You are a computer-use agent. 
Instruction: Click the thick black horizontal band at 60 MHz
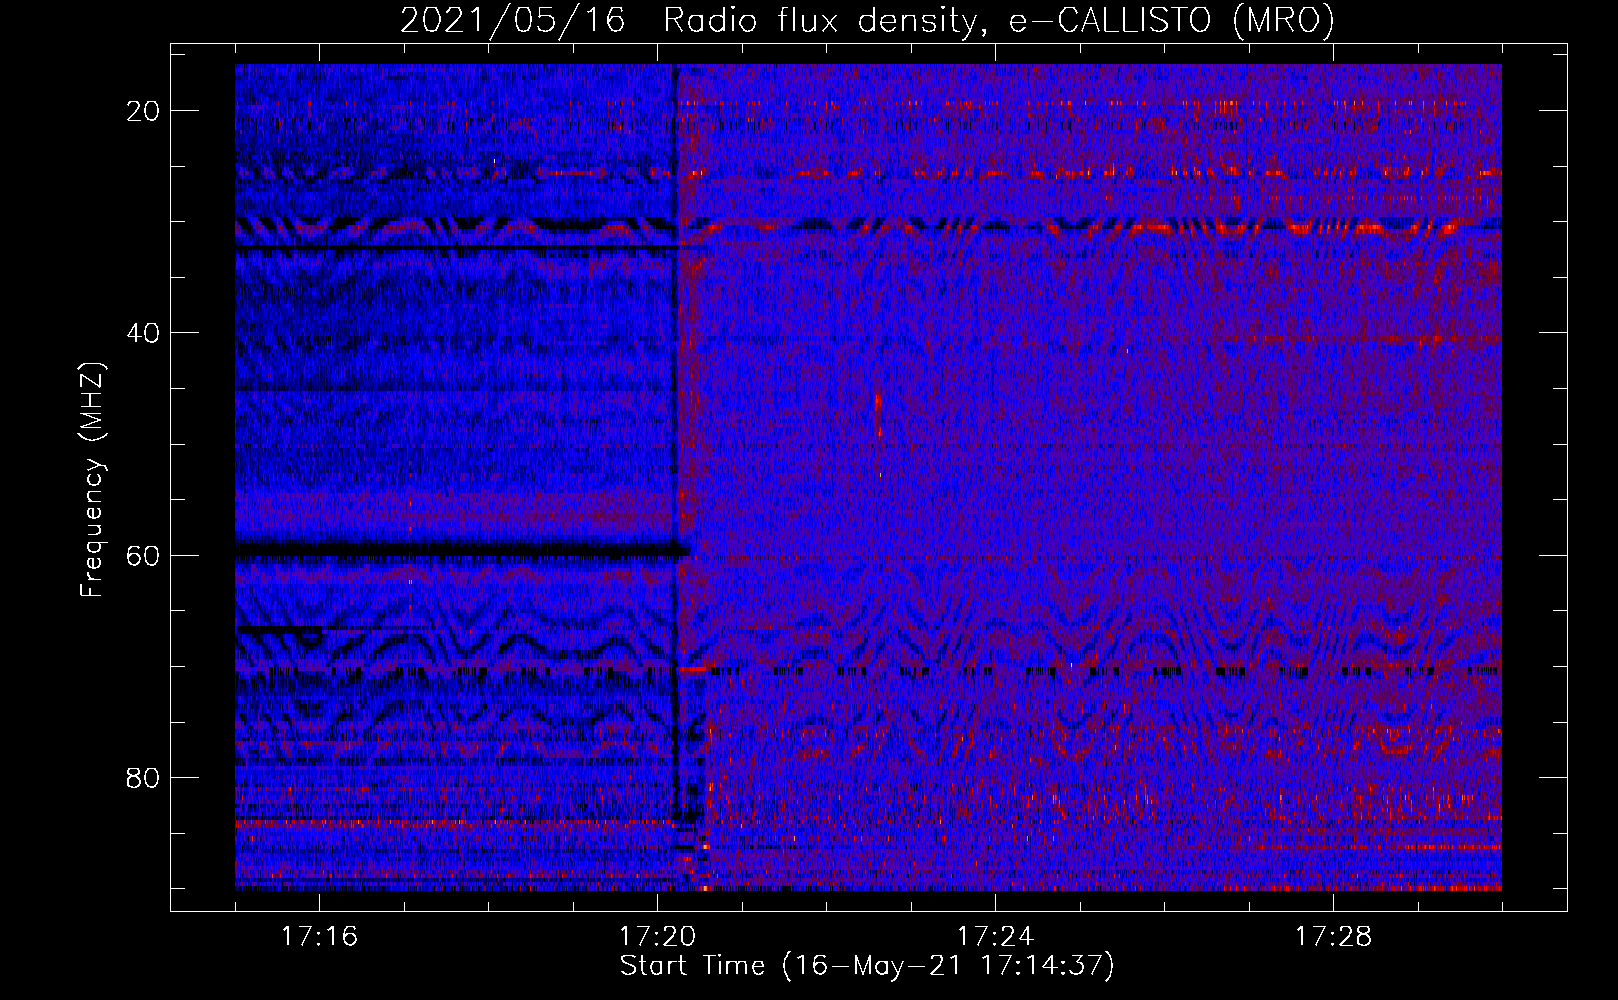point(462,550)
